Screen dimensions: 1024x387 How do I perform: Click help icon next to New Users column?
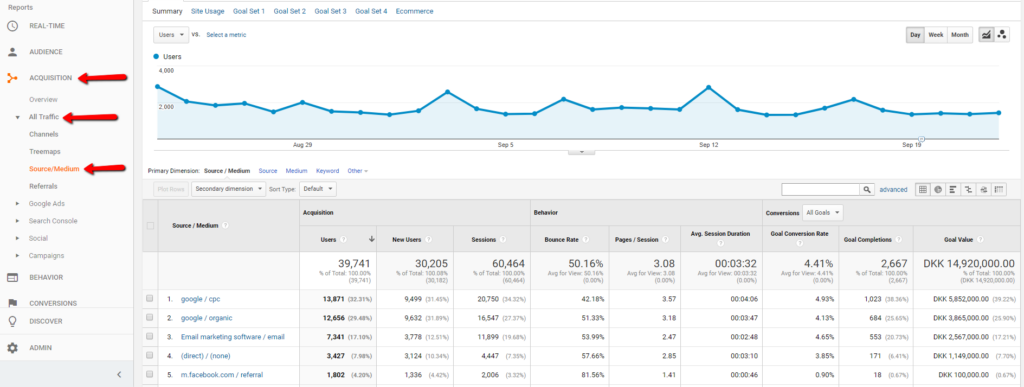429,240
